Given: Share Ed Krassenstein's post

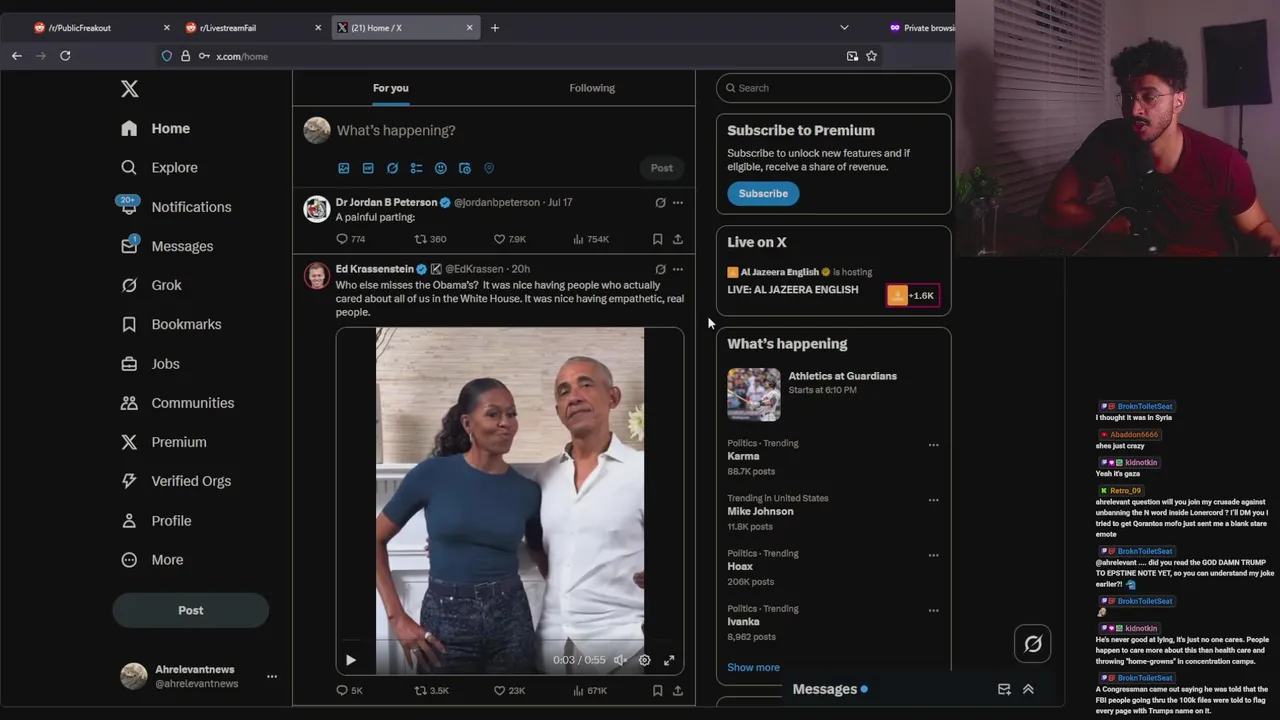Looking at the screenshot, I should tap(678, 690).
